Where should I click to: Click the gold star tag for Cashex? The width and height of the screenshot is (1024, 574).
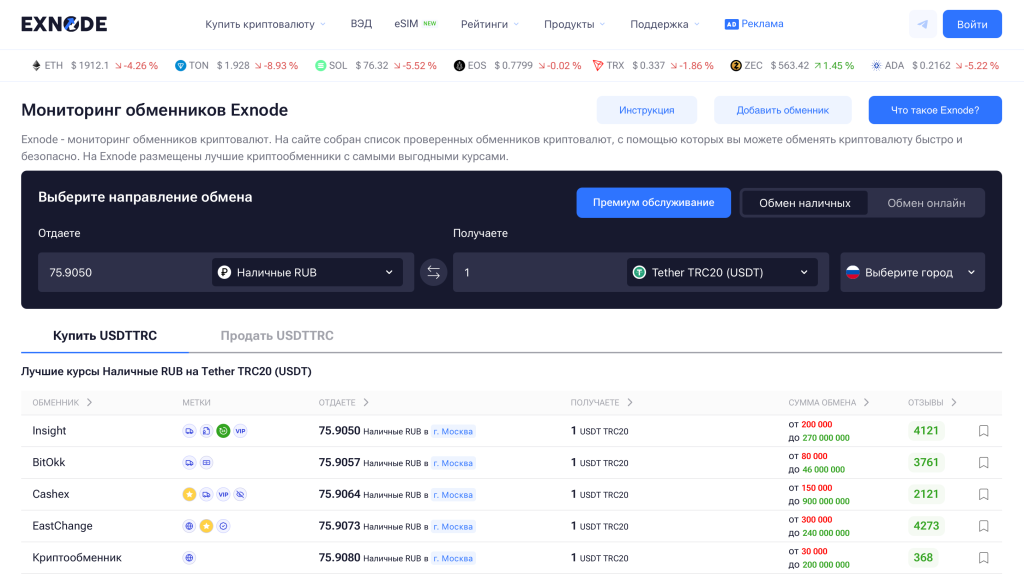[189, 494]
